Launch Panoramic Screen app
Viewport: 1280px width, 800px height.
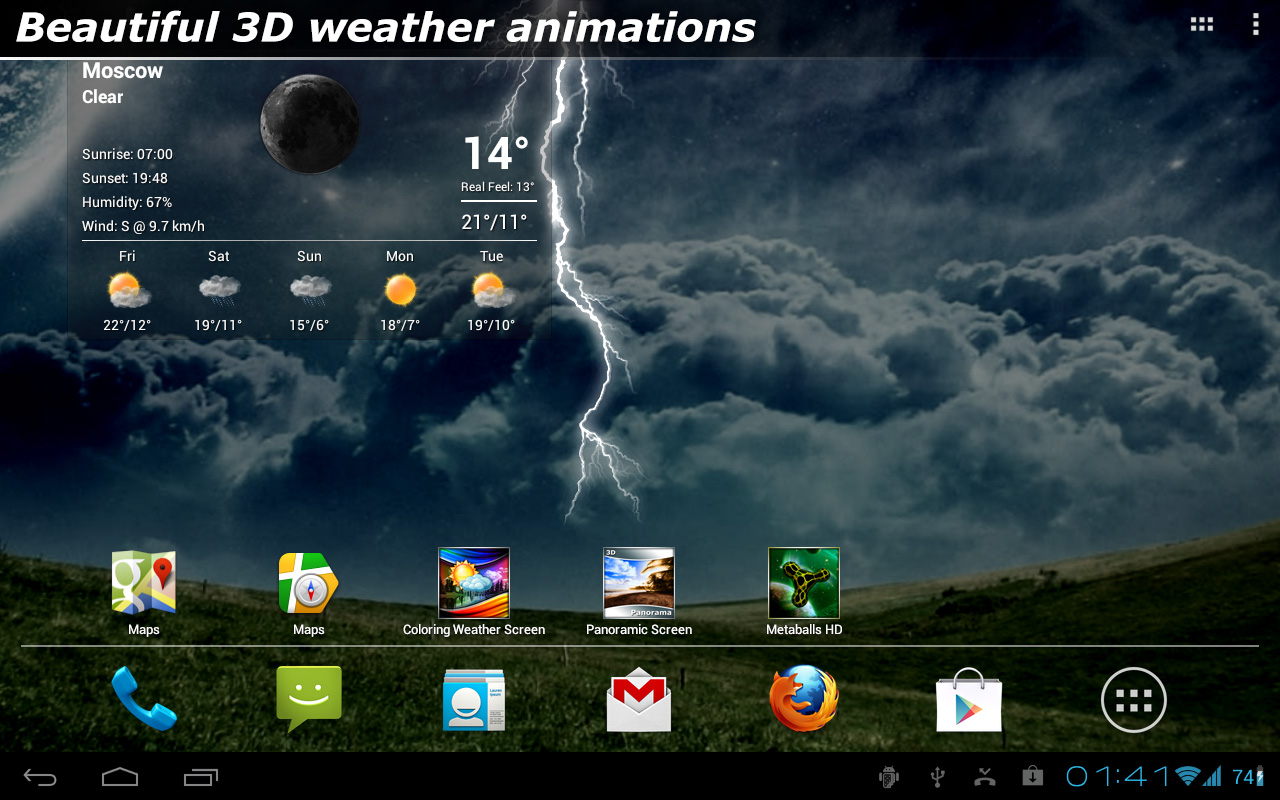(639, 583)
